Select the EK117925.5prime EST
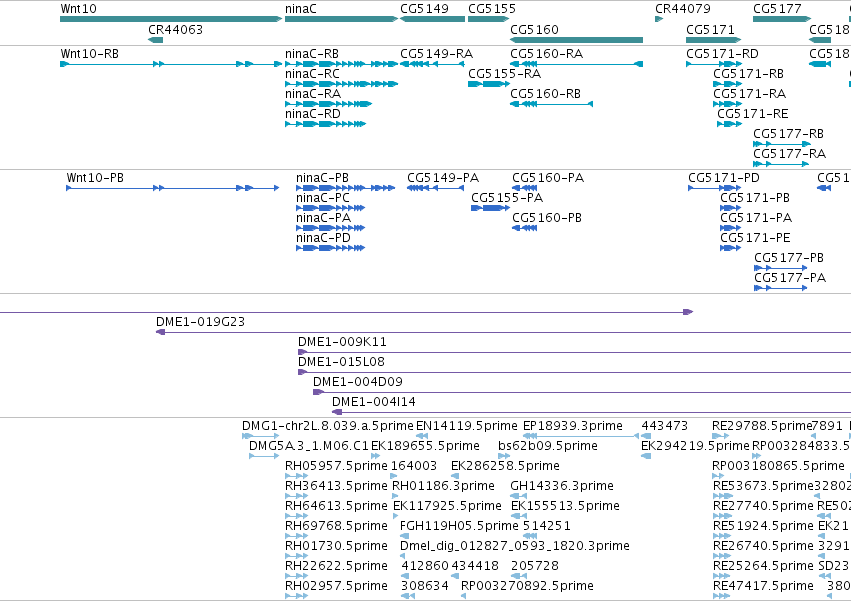Viewport: 851px width, 601px height. coord(397,516)
